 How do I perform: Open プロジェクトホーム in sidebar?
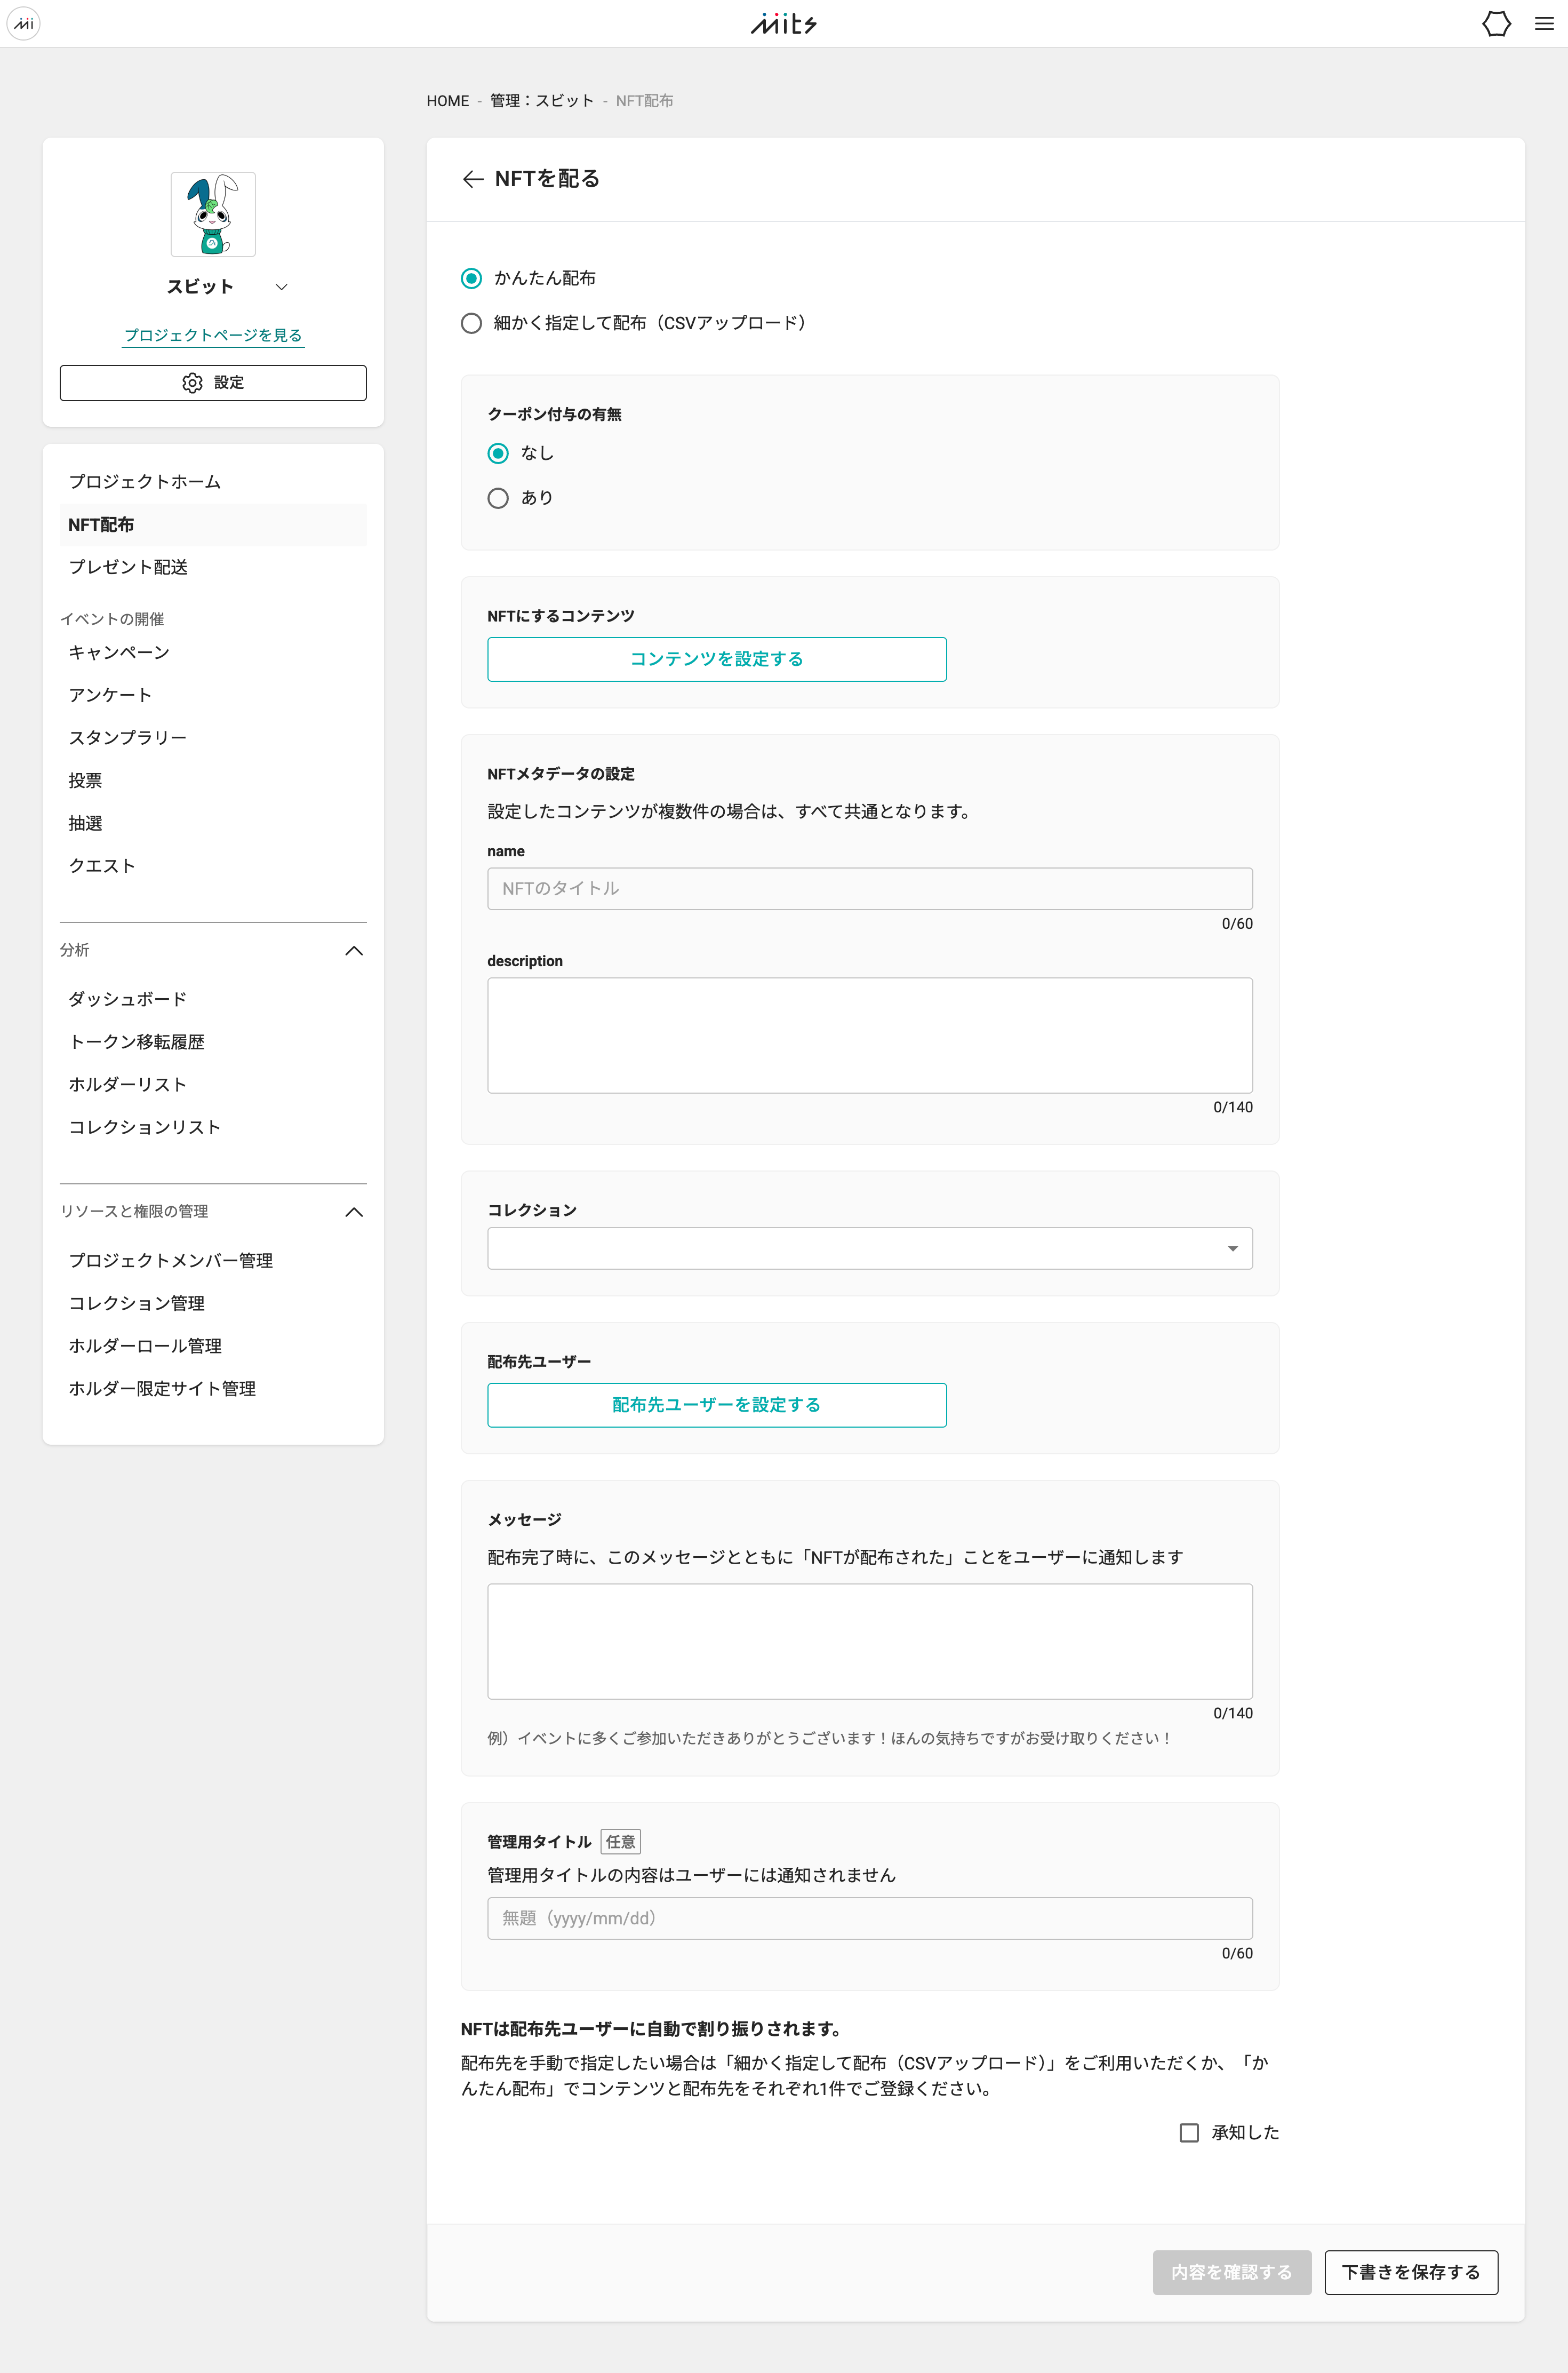coord(213,482)
